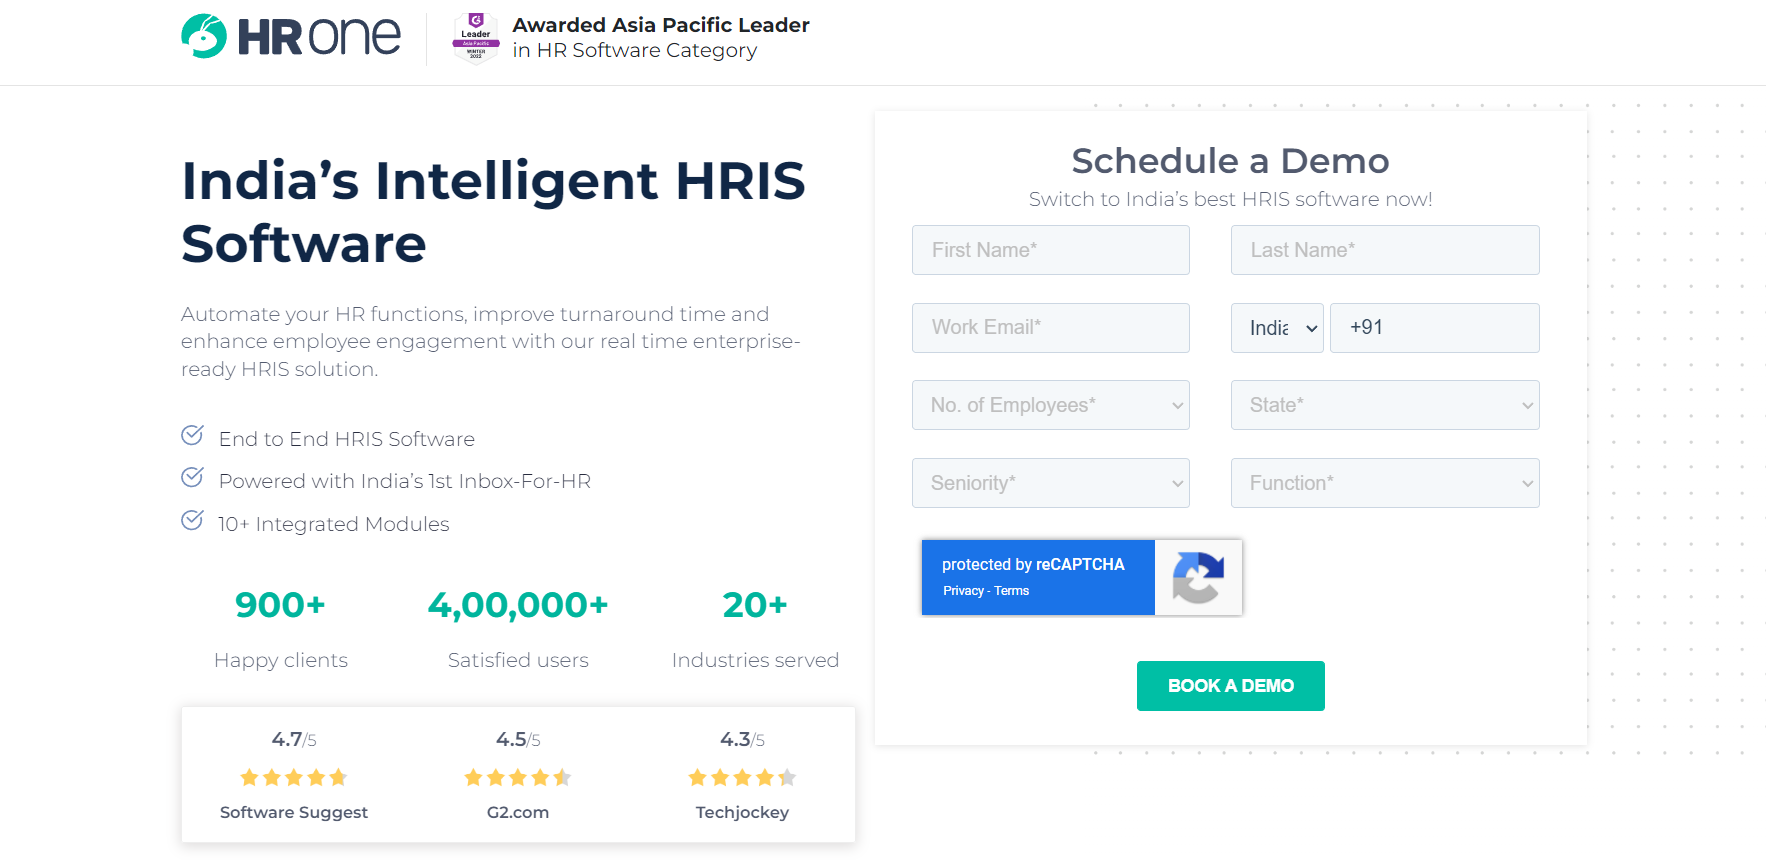The image size is (1766, 860).
Task: Click the G2 Leader award badge
Action: pyautogui.click(x=475, y=38)
